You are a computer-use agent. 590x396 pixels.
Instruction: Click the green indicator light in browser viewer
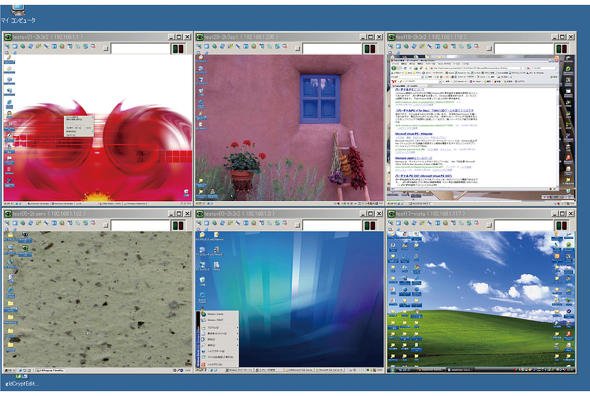coord(559,49)
